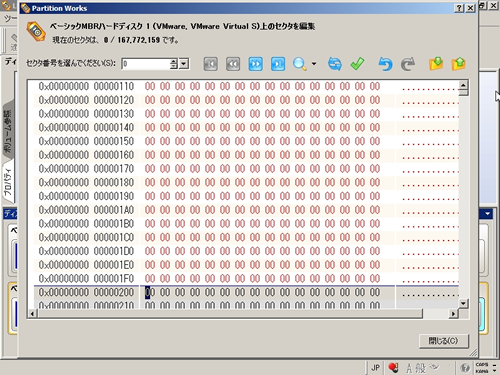500x375 pixels.
Task: Open the sector number dropdown list
Action: click(184, 64)
